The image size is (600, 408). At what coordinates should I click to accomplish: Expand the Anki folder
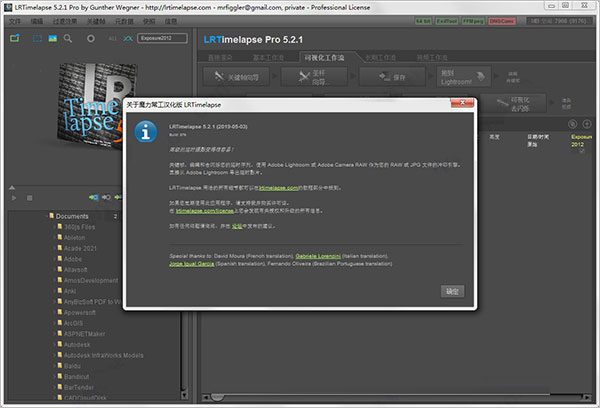tap(54, 291)
